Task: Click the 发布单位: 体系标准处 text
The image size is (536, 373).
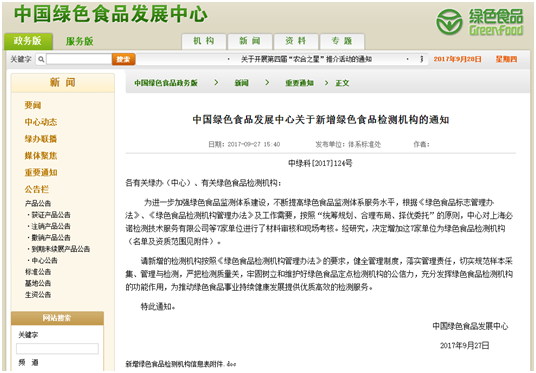Action: 348,144
